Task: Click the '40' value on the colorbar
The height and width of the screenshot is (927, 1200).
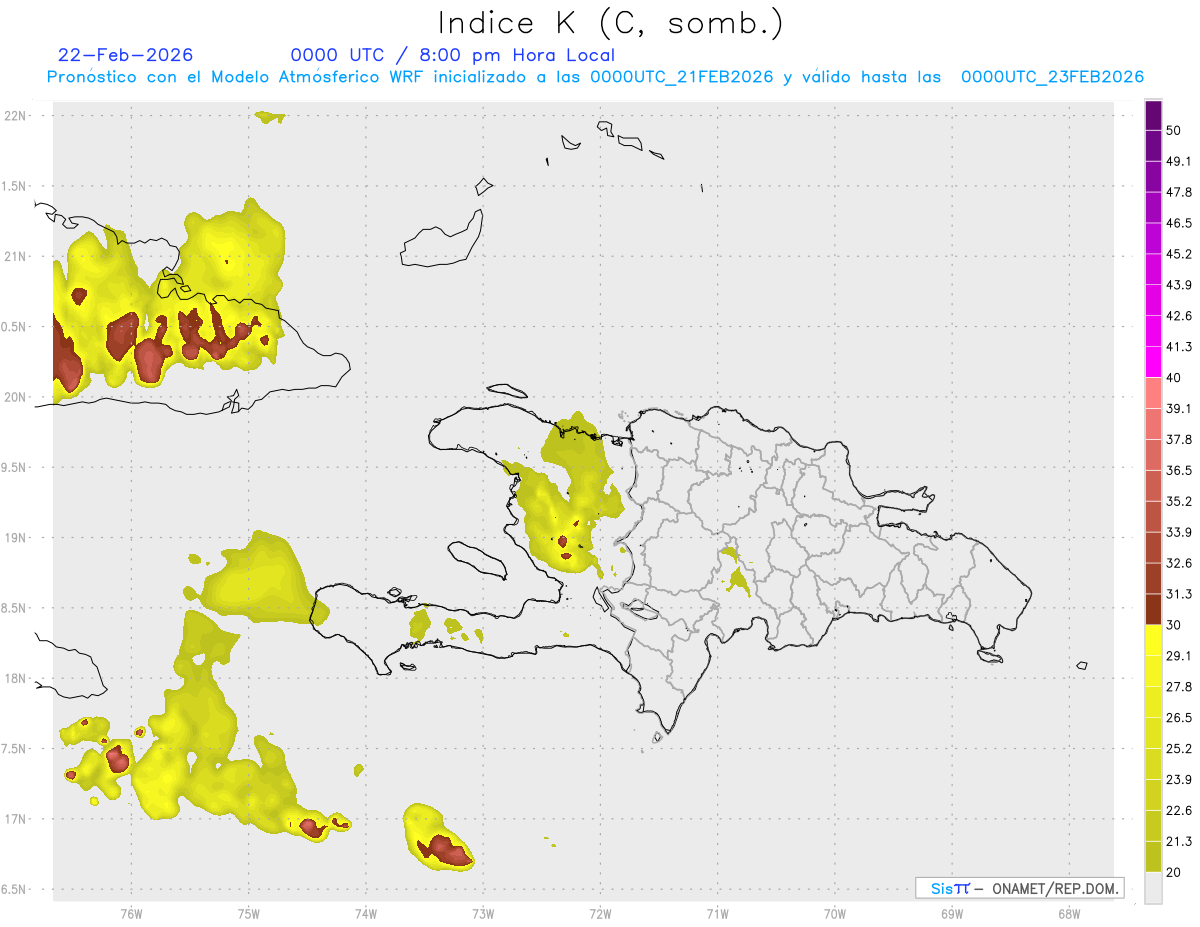Action: [x=1175, y=378]
